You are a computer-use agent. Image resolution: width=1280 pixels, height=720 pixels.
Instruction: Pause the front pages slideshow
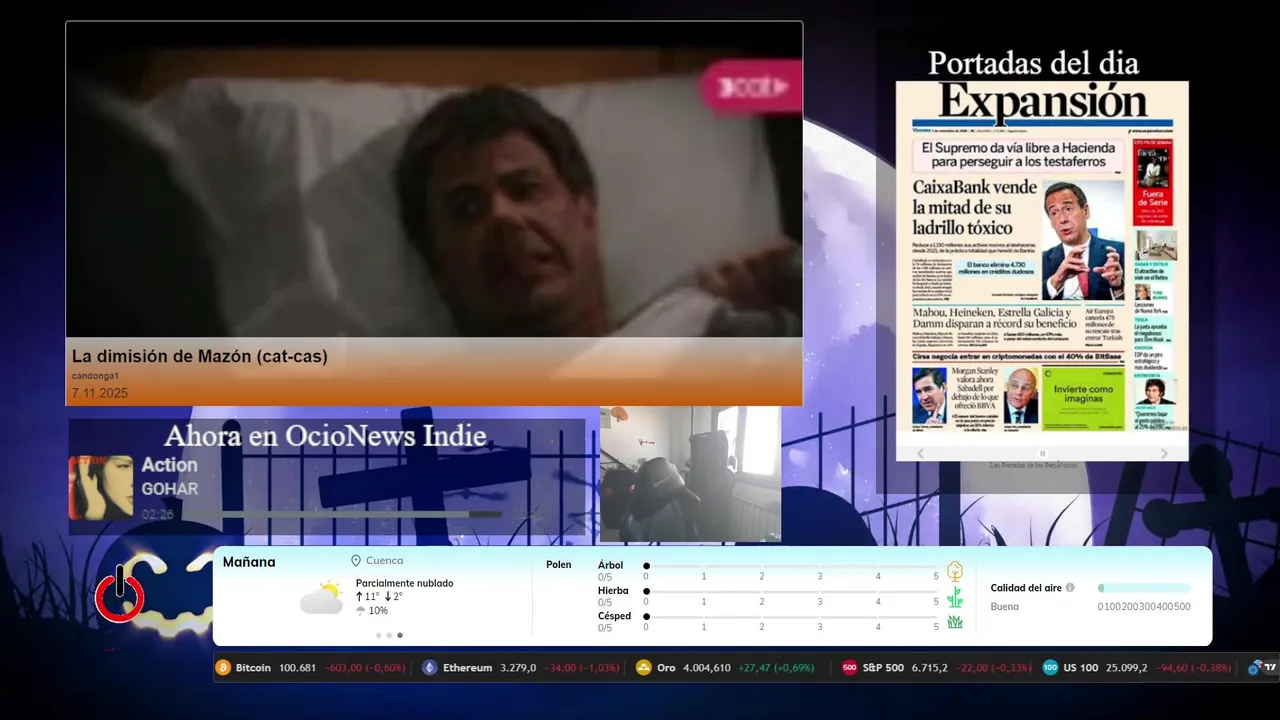[x=1042, y=454]
